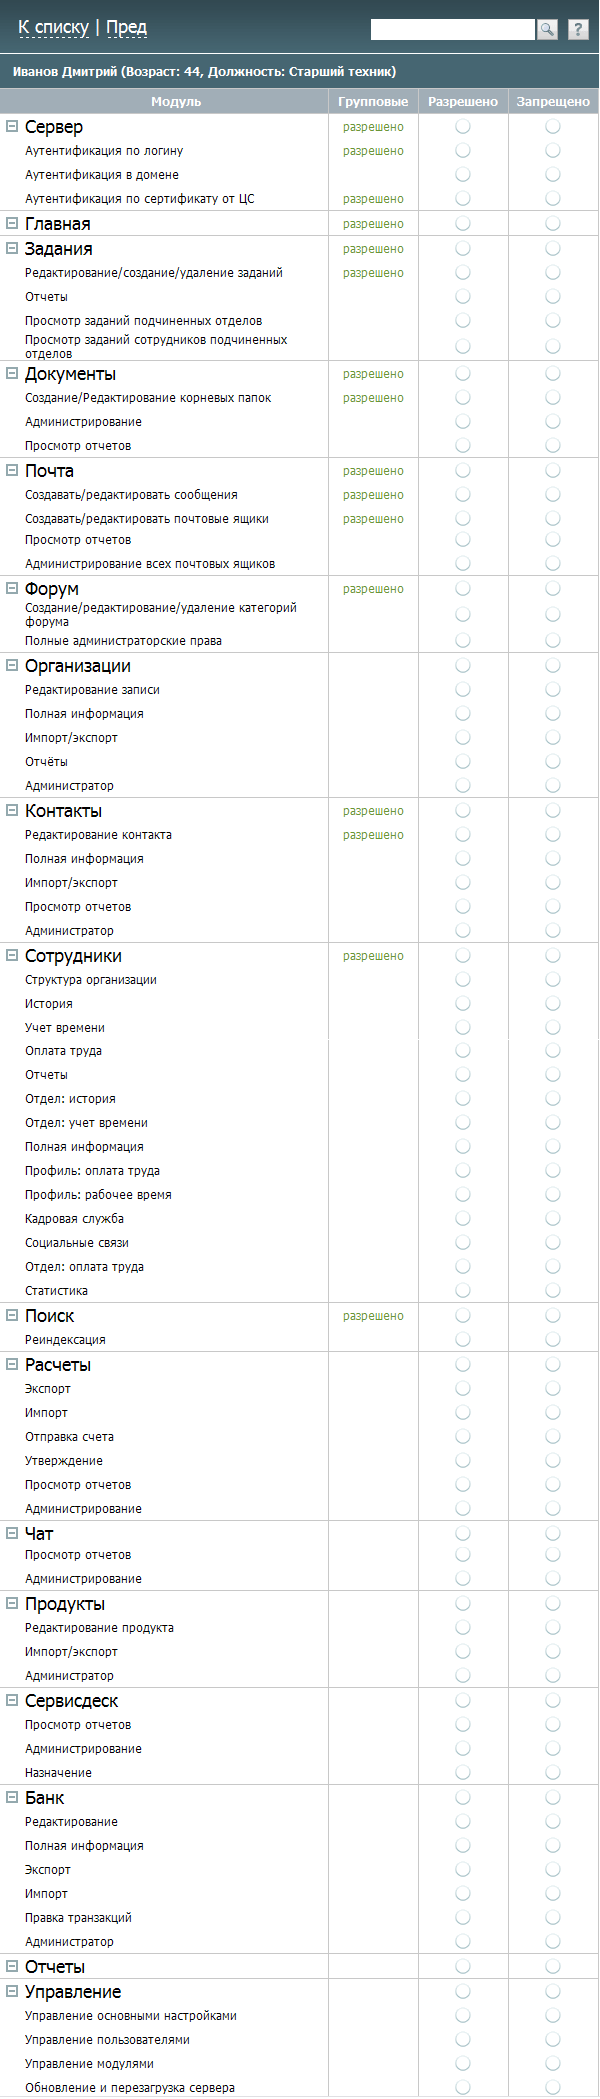Click the search magnifier icon
Image resolution: width=600 pixels, height=2099 pixels.
coord(547,30)
